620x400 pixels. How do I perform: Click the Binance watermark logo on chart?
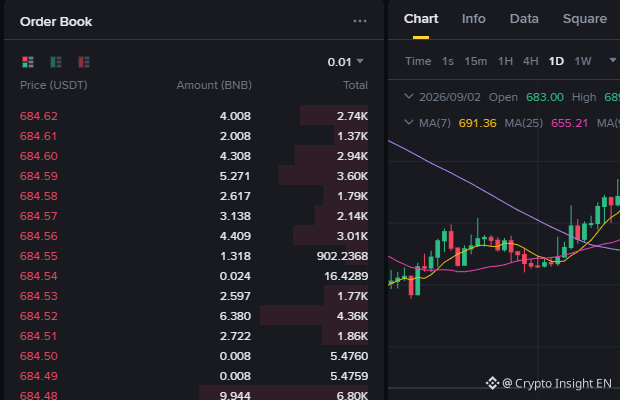click(492, 383)
